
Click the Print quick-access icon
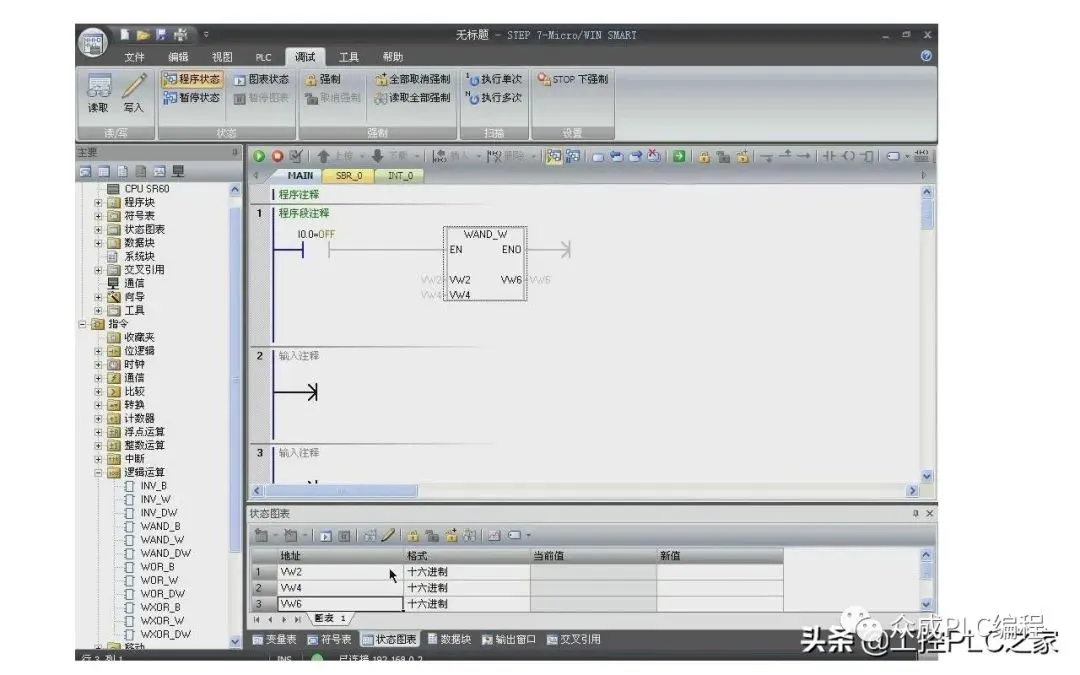(x=180, y=34)
